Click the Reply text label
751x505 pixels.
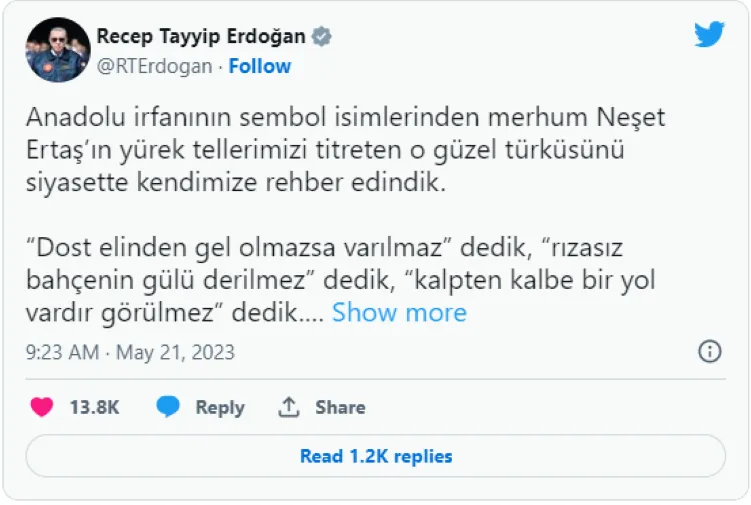(220, 407)
